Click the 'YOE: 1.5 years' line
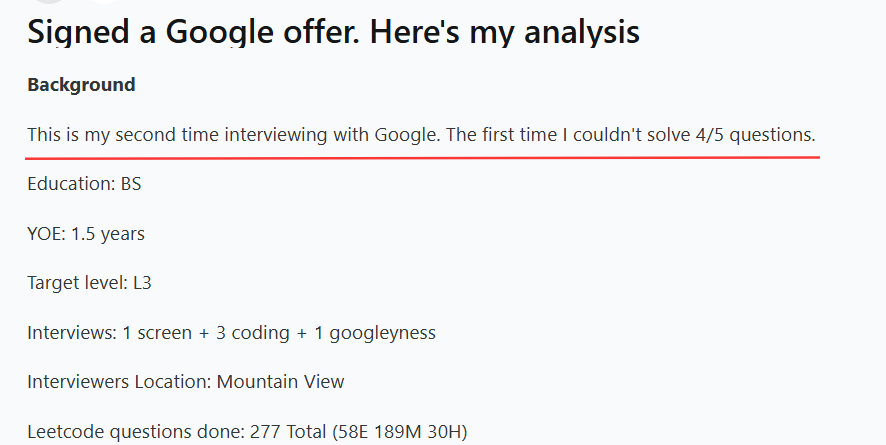Viewport: 886px width, 445px height. click(x=86, y=234)
